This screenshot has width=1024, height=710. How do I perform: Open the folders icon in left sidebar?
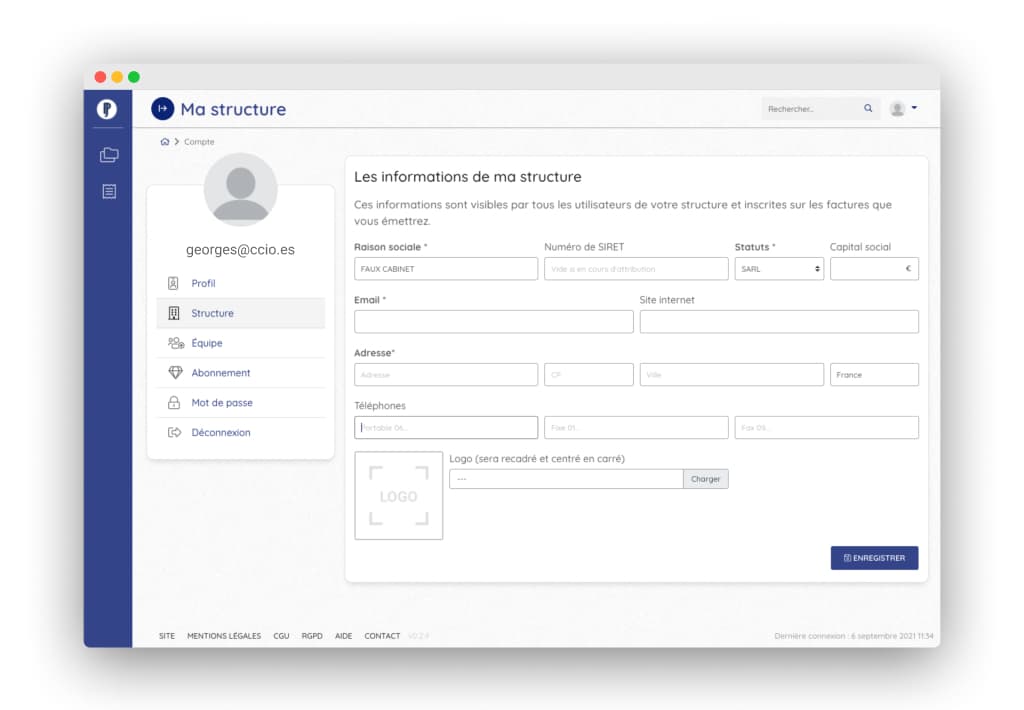point(108,155)
